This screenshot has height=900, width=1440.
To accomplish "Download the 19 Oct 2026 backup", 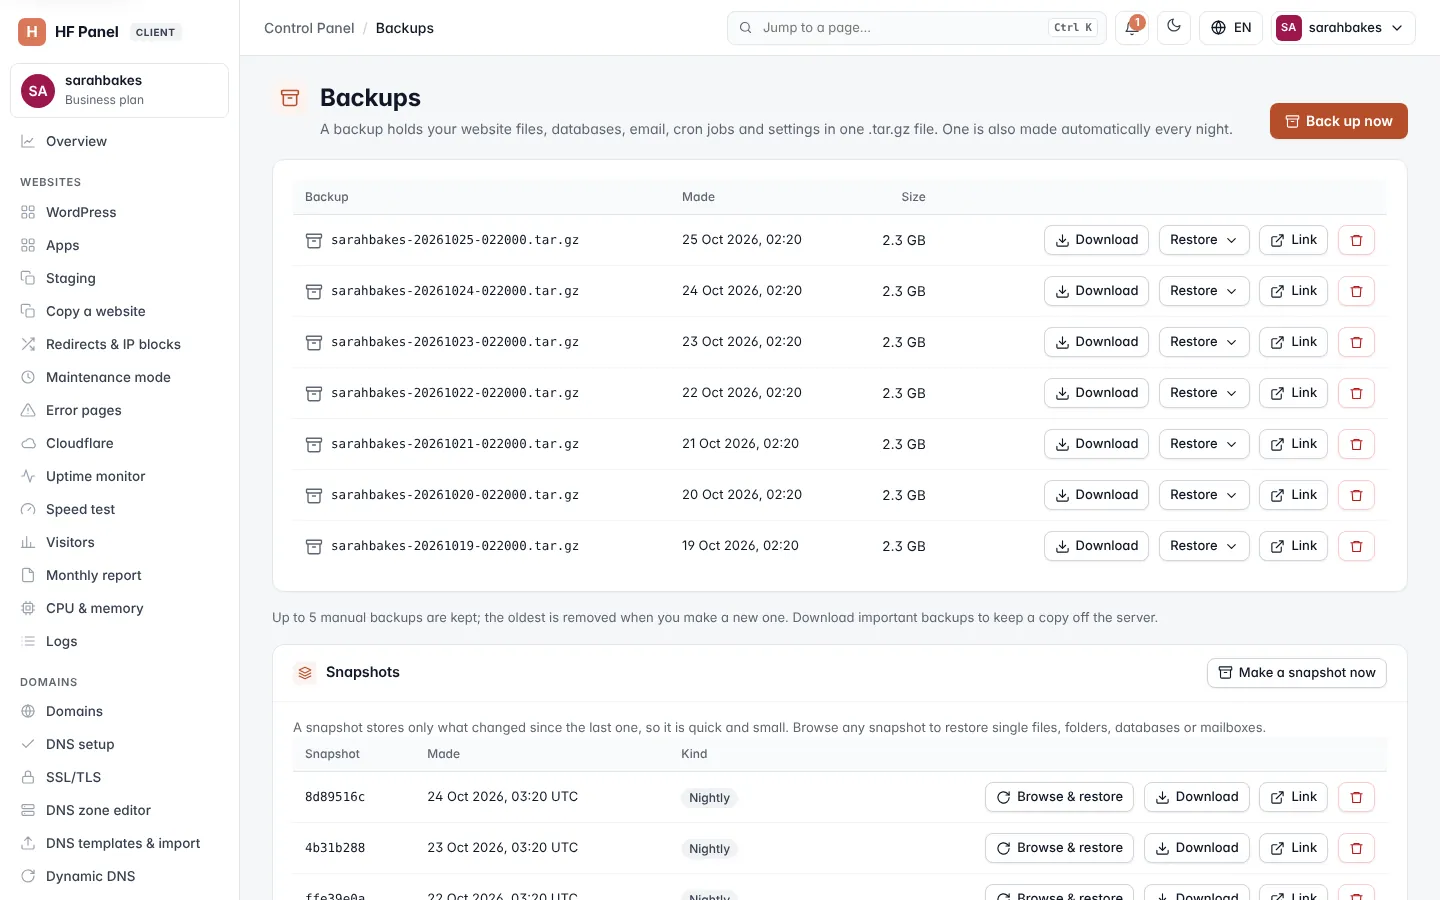I will click(1096, 546).
